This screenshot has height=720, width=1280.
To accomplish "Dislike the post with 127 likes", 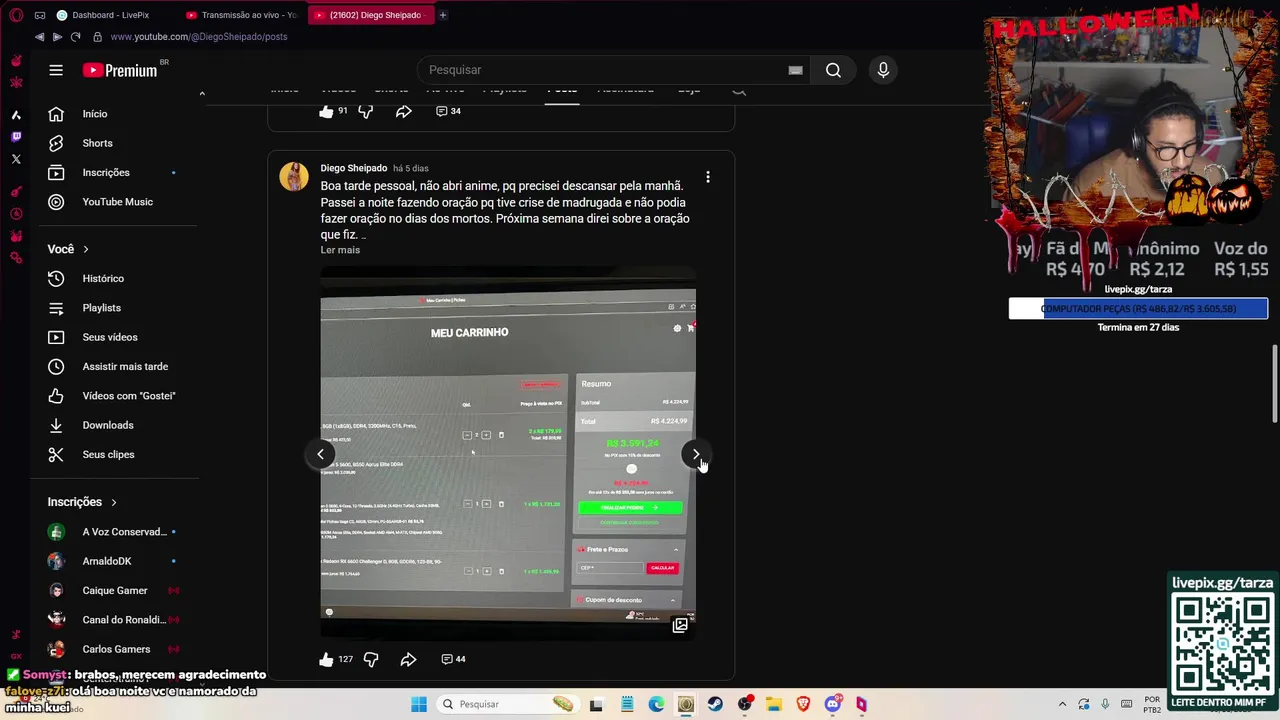I will point(371,659).
